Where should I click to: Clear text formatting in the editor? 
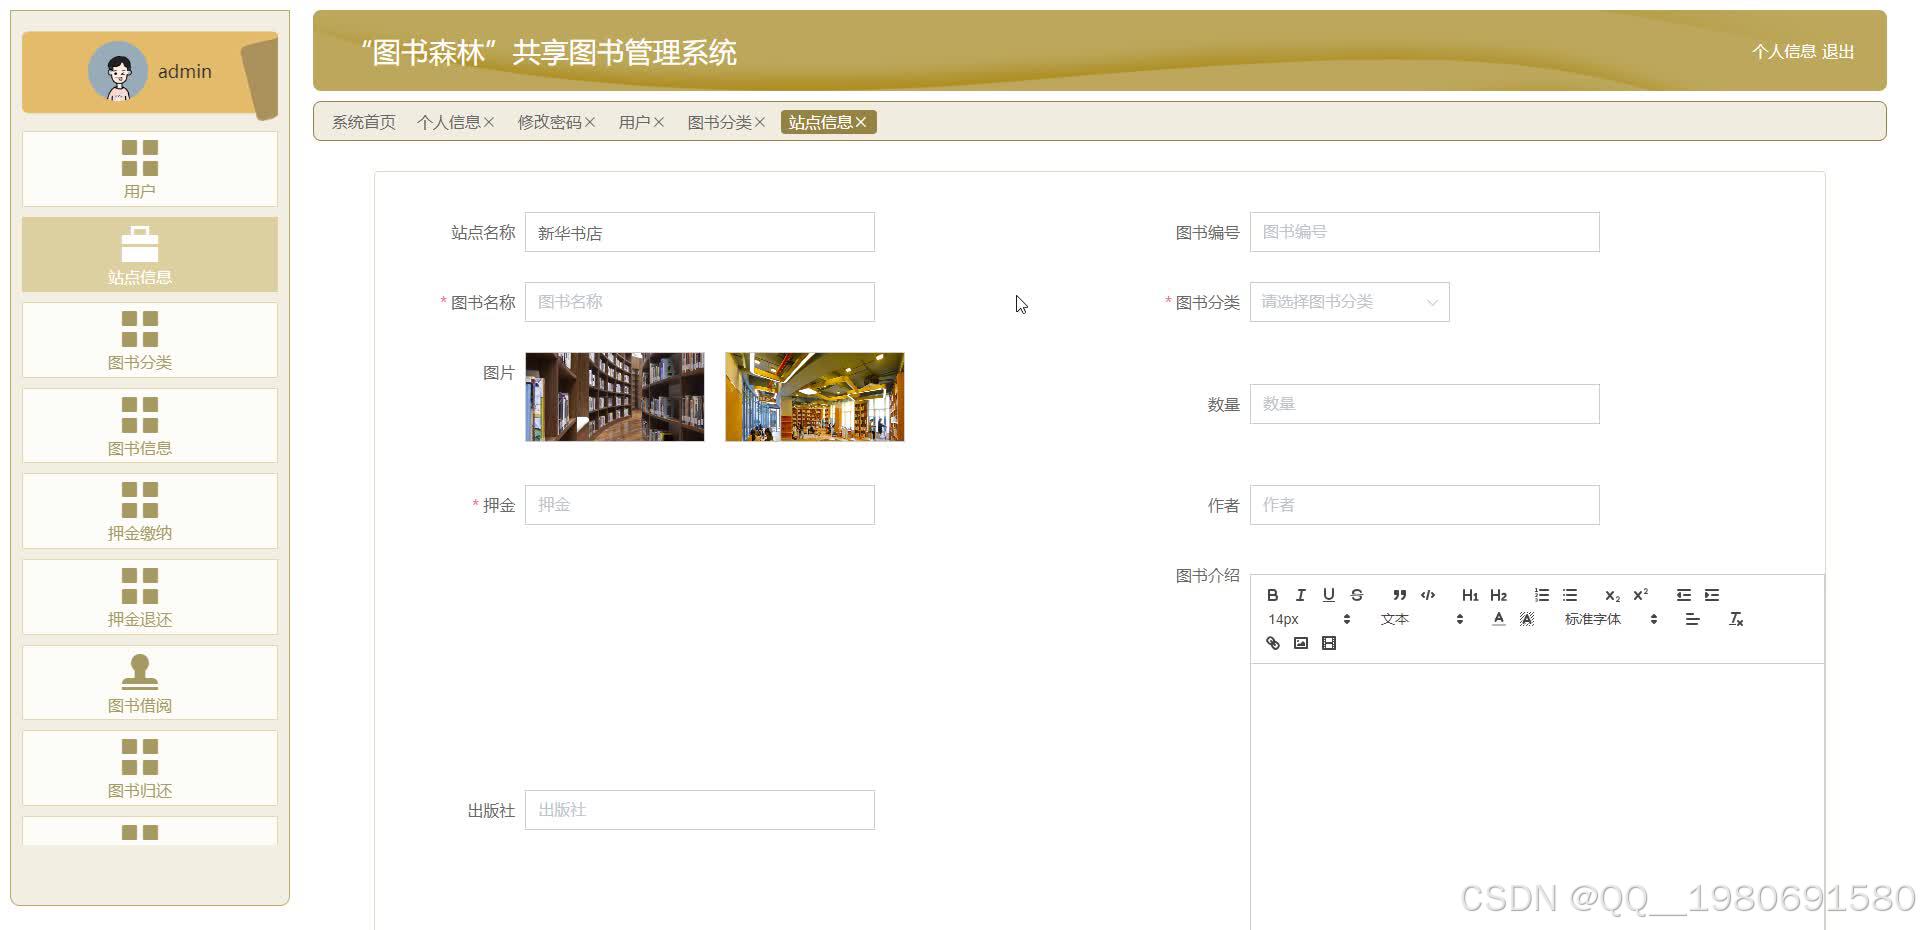tap(1736, 619)
